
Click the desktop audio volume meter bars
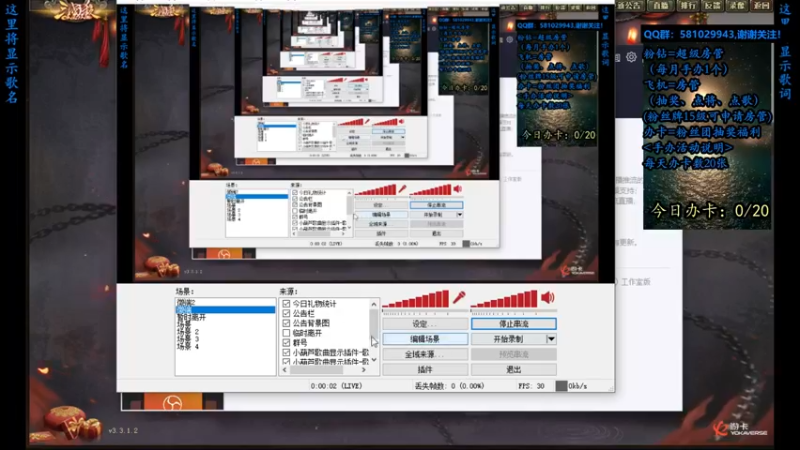[504, 299]
